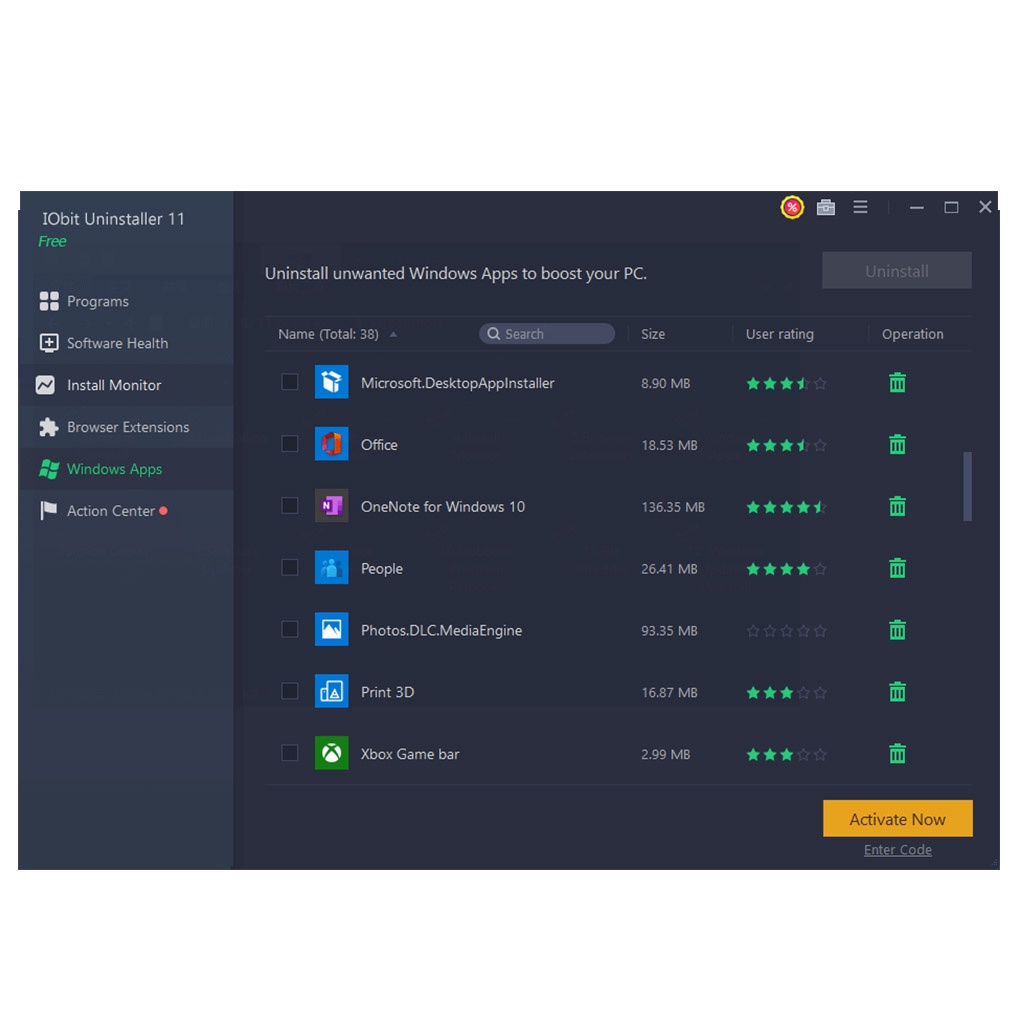Select the People app checkbox

click(x=290, y=568)
